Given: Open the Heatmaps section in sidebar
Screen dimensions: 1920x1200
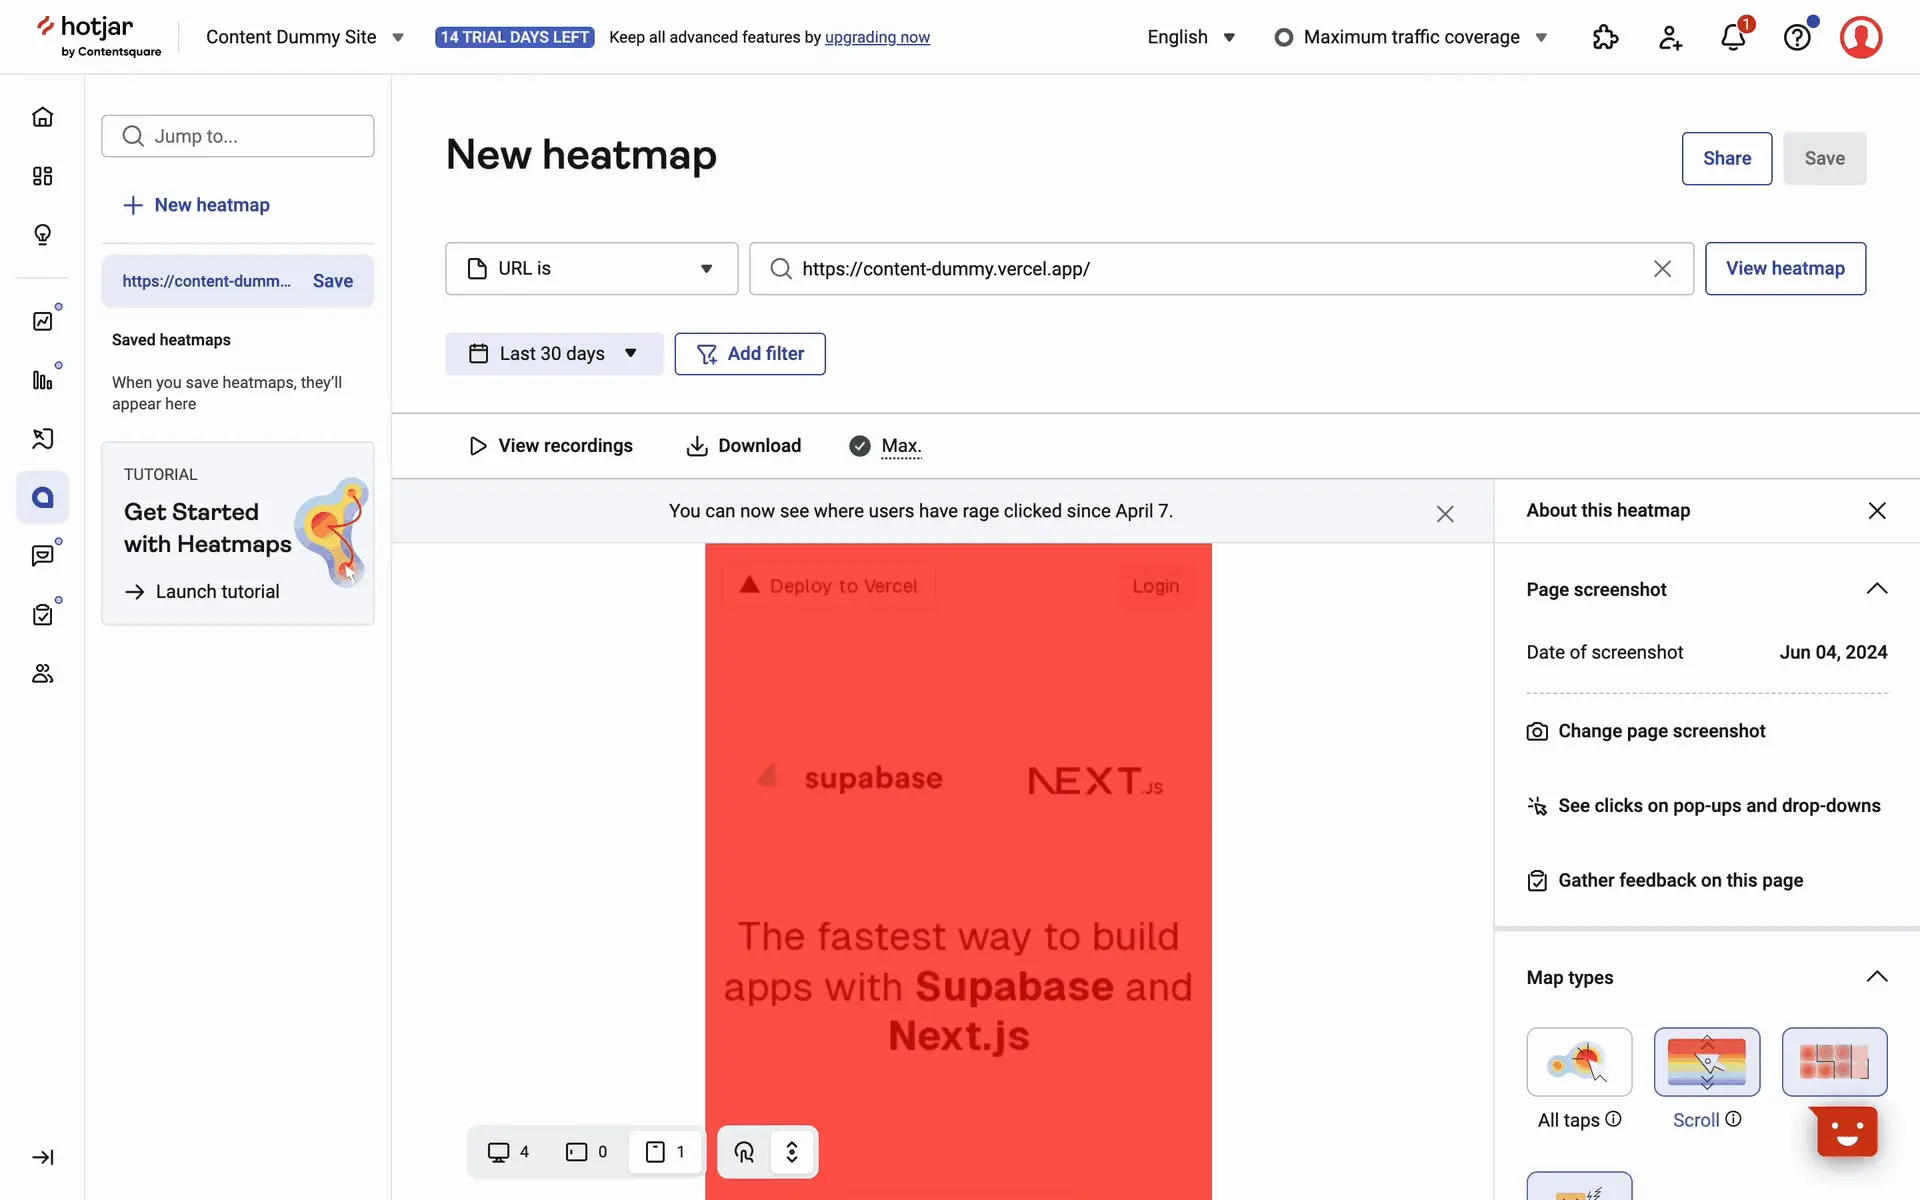Looking at the screenshot, I should pyautogui.click(x=42, y=497).
